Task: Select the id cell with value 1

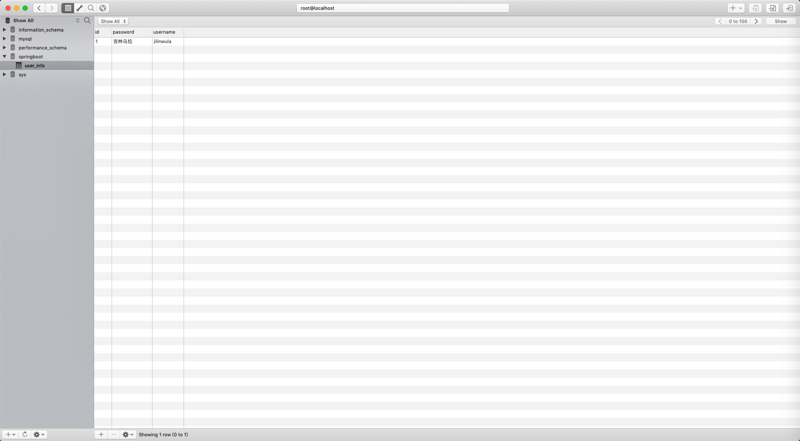Action: 103,41
